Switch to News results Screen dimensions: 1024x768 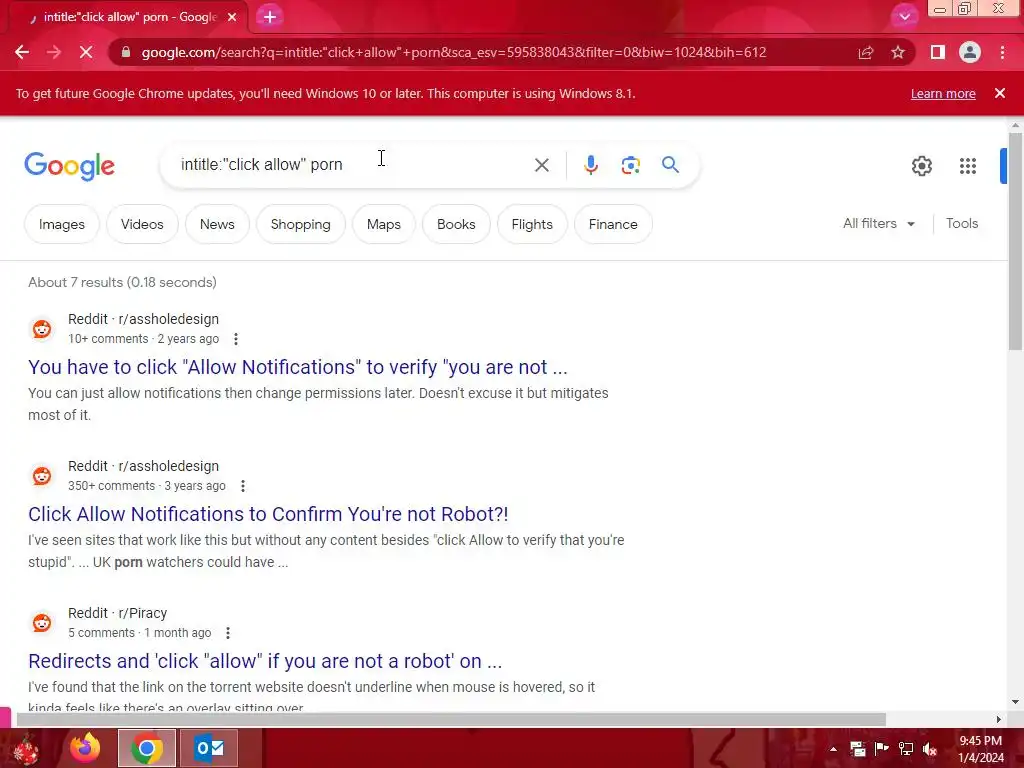217,224
